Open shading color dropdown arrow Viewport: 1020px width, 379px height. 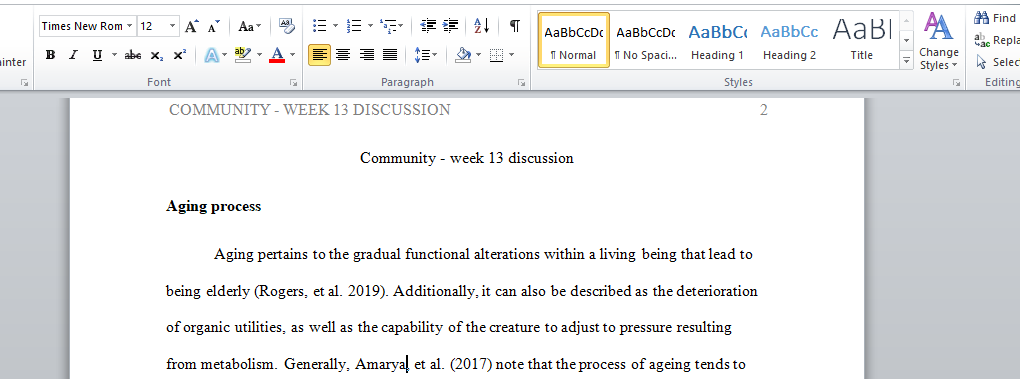pyautogui.click(x=478, y=55)
